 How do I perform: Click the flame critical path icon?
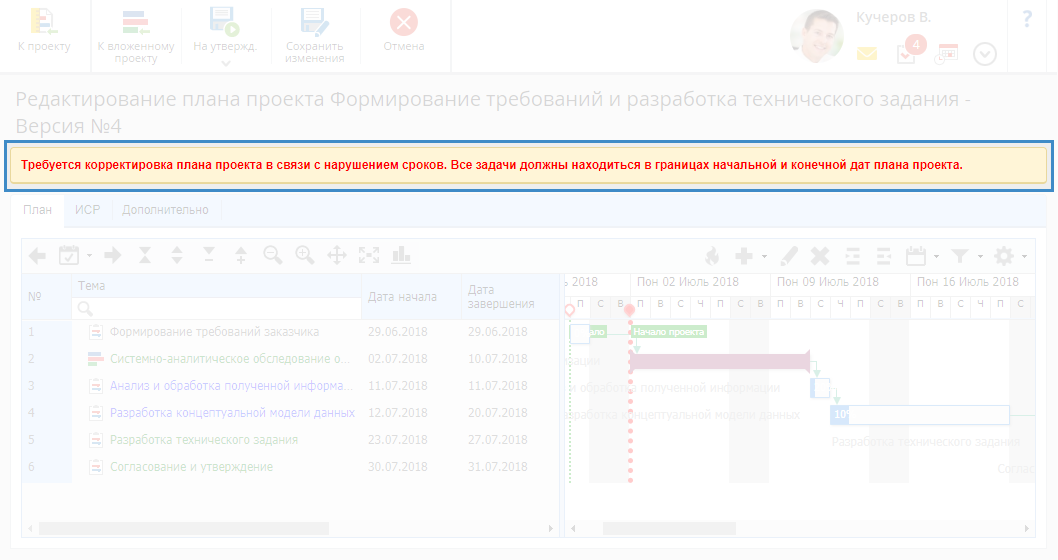tap(712, 256)
